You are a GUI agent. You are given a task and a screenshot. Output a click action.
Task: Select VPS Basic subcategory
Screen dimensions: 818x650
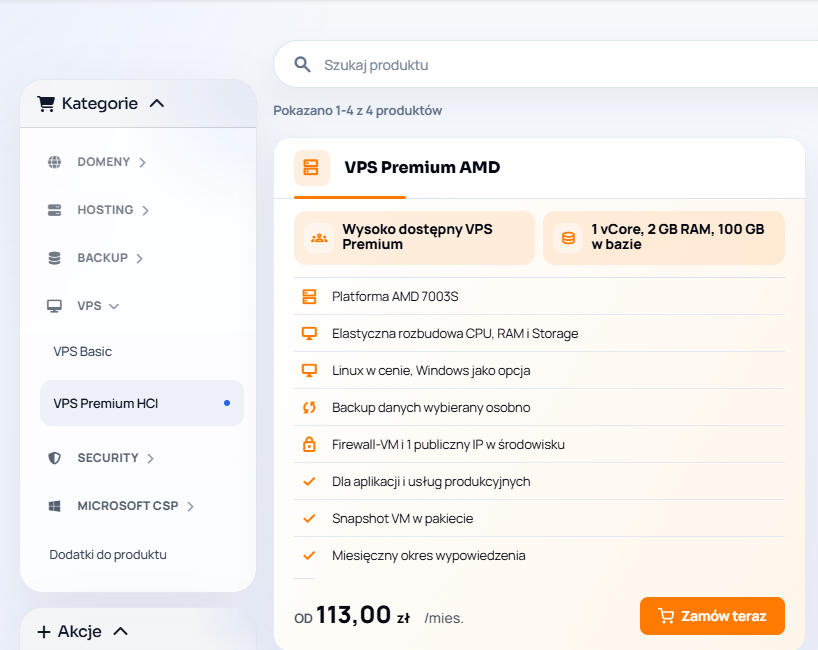(82, 352)
